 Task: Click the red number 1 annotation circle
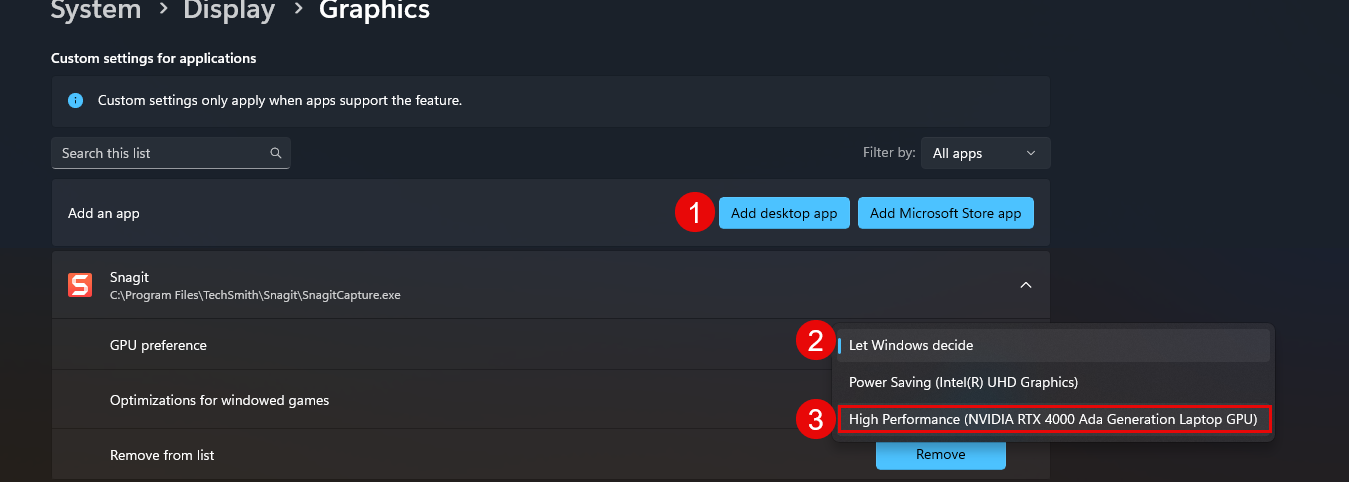tap(693, 213)
